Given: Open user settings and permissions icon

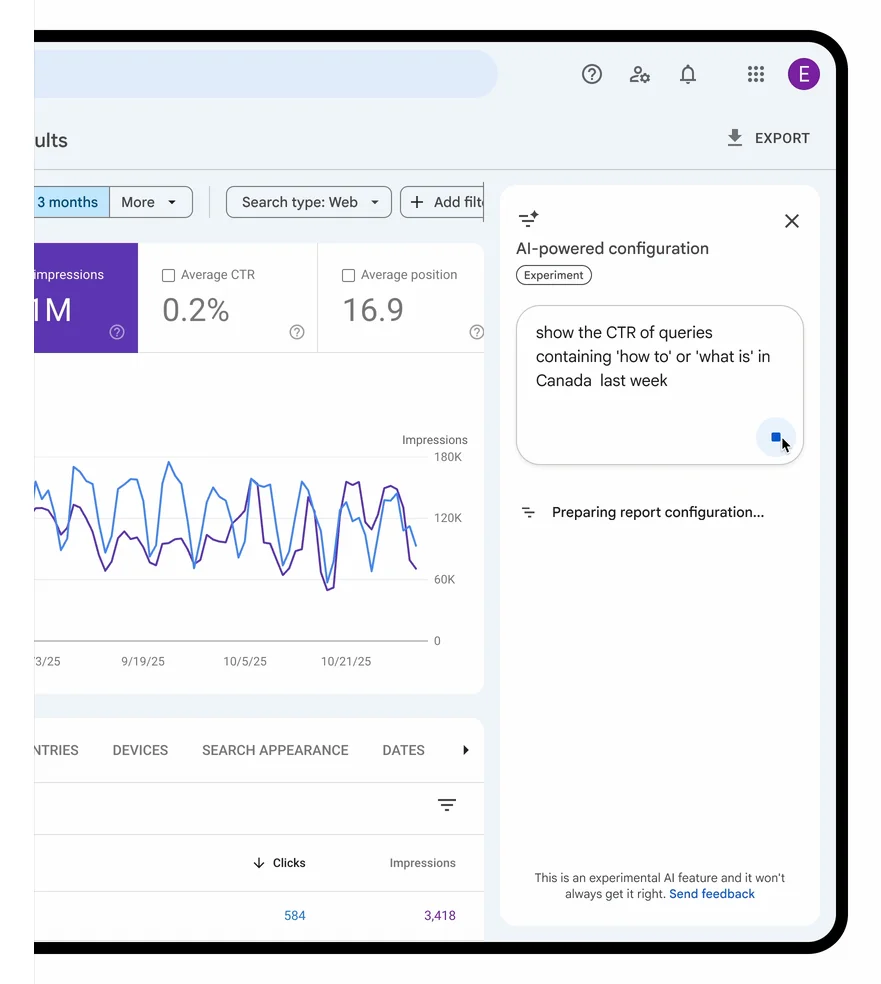Looking at the screenshot, I should 640,74.
